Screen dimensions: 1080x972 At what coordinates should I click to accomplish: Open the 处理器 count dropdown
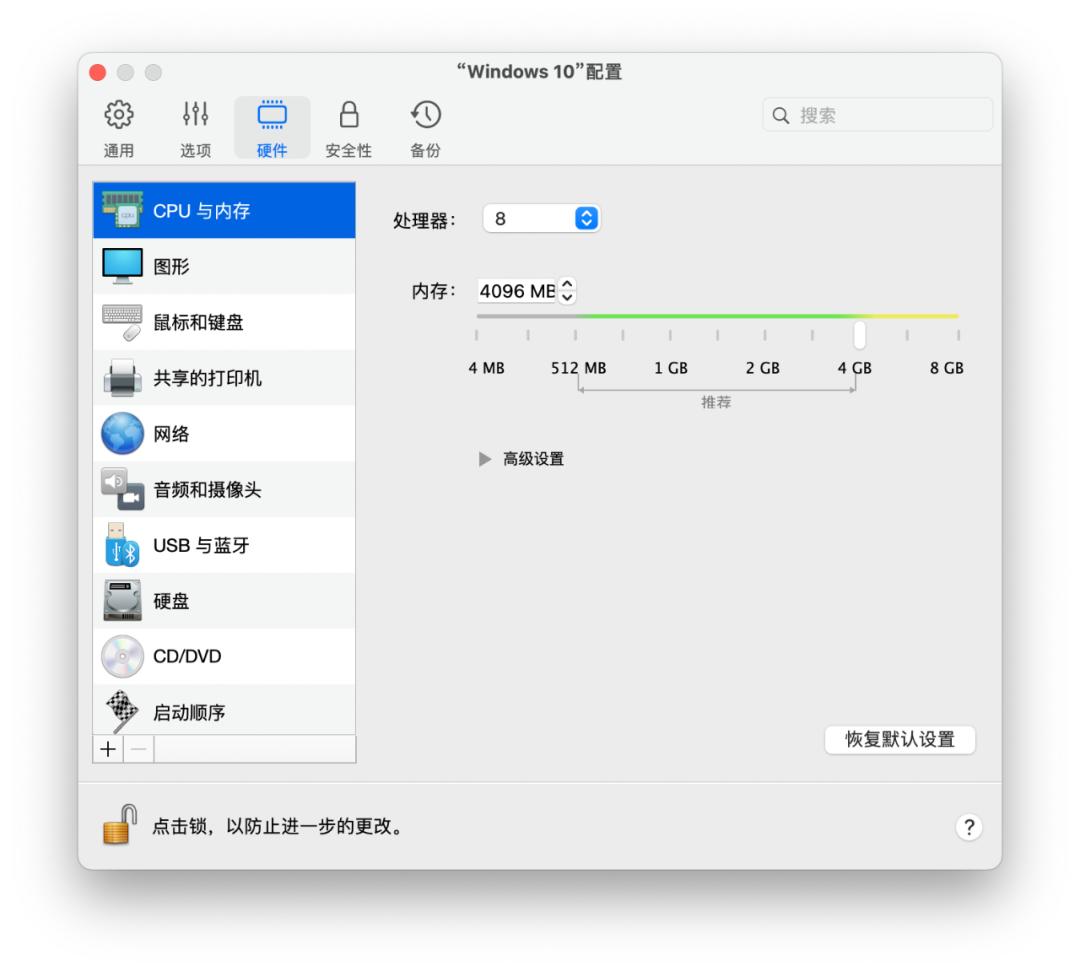[541, 218]
